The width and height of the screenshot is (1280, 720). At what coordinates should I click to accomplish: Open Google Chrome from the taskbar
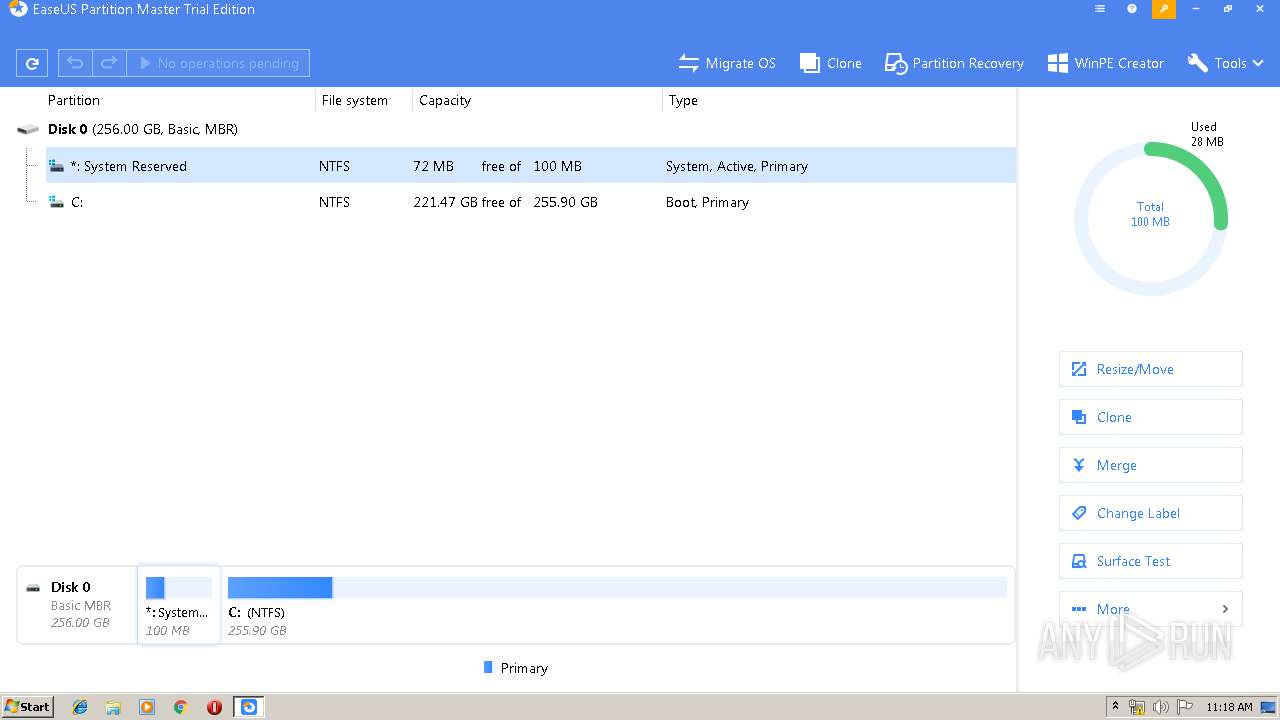(x=180, y=707)
